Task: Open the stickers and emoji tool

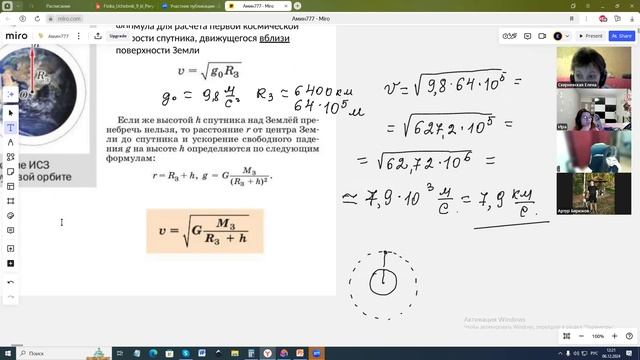Action: click(x=11, y=216)
